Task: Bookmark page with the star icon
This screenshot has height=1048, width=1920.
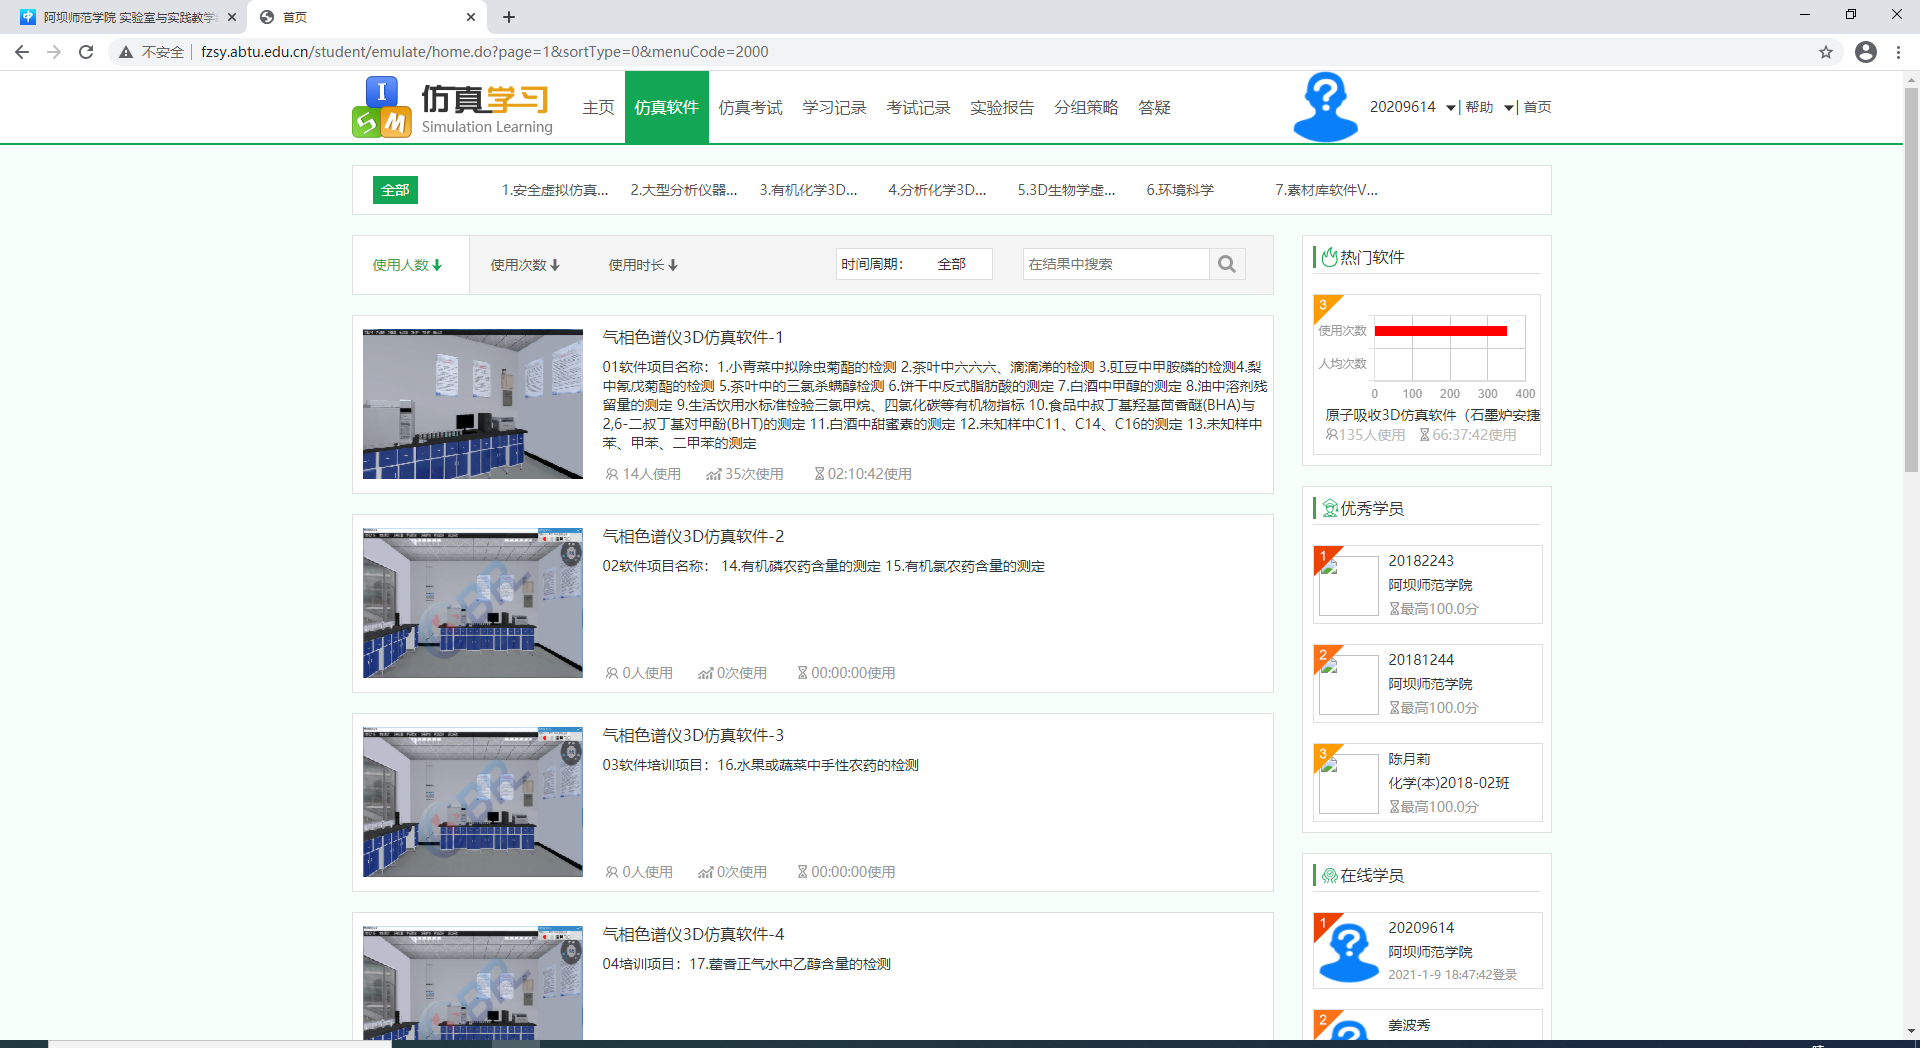Action: pyautogui.click(x=1826, y=52)
